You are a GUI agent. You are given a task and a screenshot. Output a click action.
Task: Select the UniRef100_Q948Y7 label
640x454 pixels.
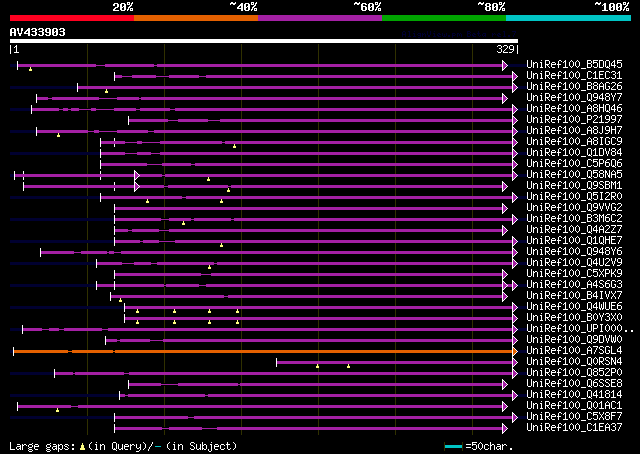574,98
